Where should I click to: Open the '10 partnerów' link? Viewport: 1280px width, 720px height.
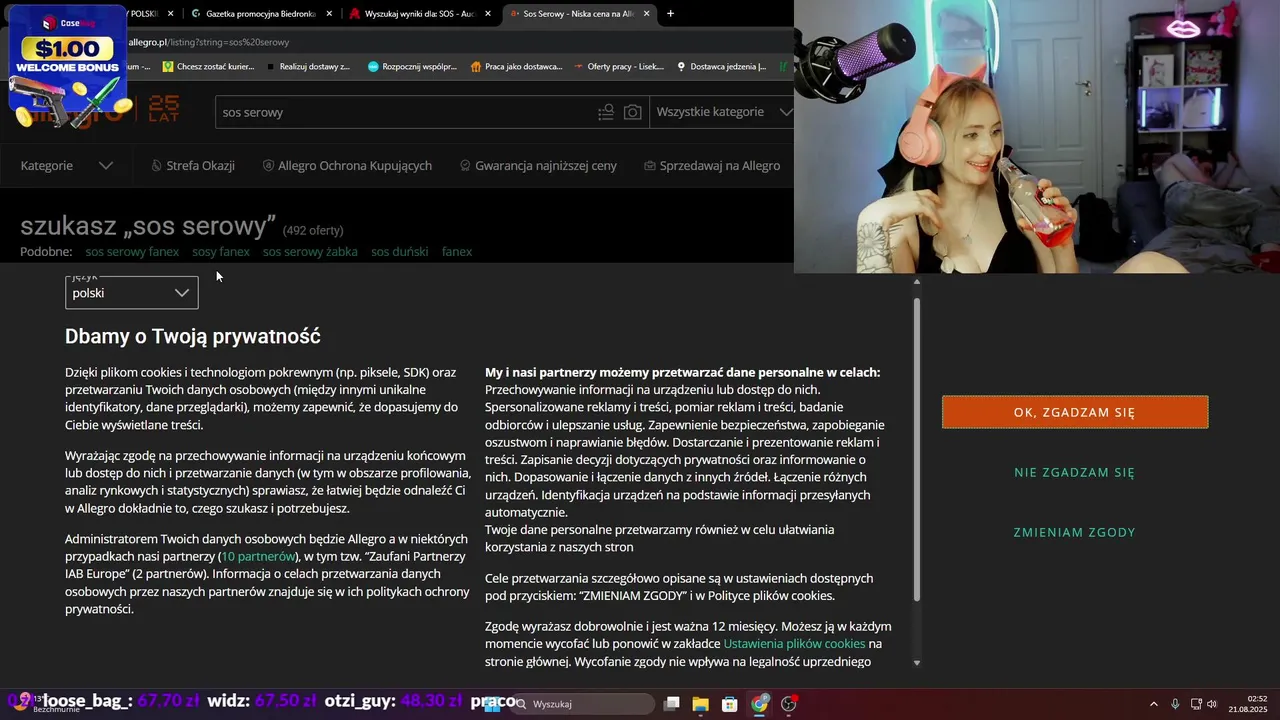point(258,556)
